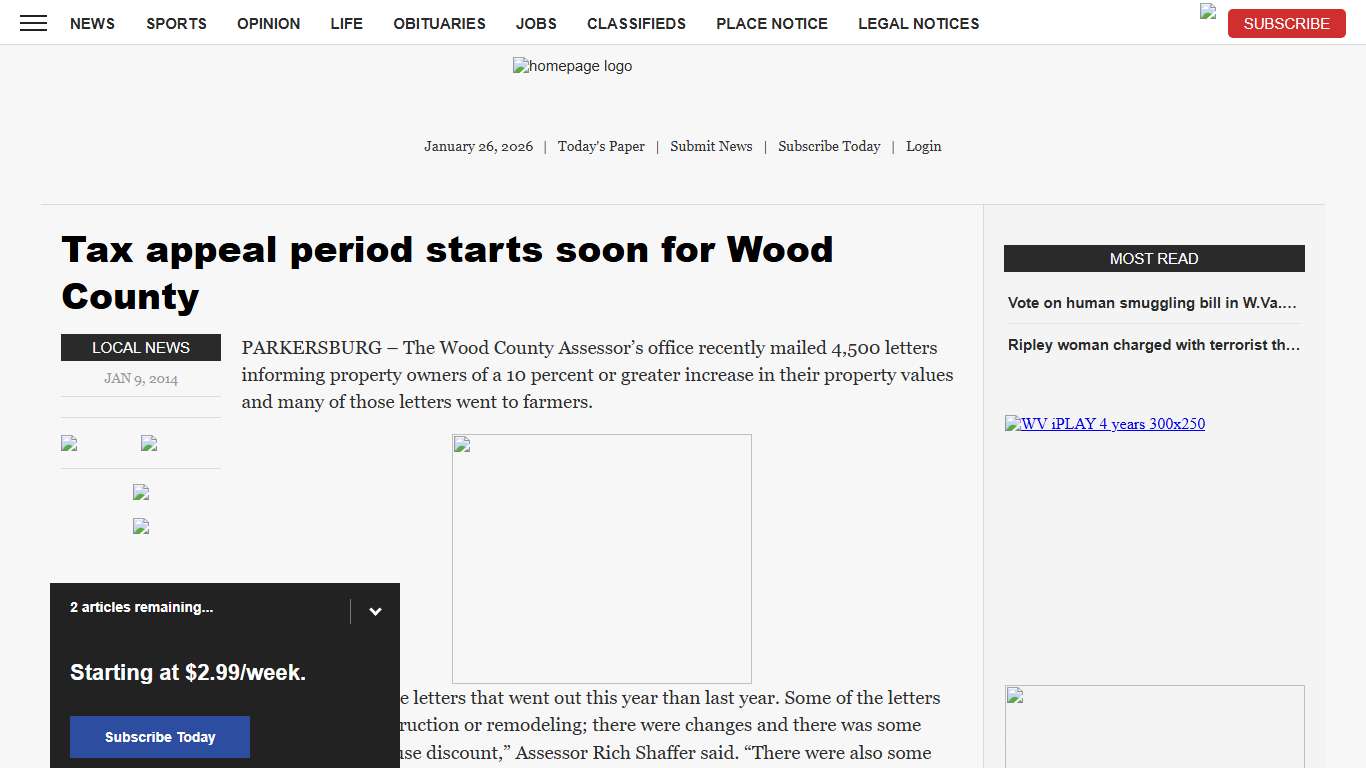Open the WV iPLAY advertisement
1366x768 pixels.
(1104, 424)
